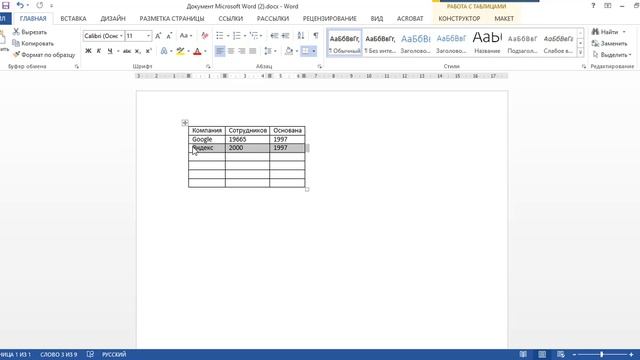Open text effects icon
The image size is (640, 360).
pos(164,51)
